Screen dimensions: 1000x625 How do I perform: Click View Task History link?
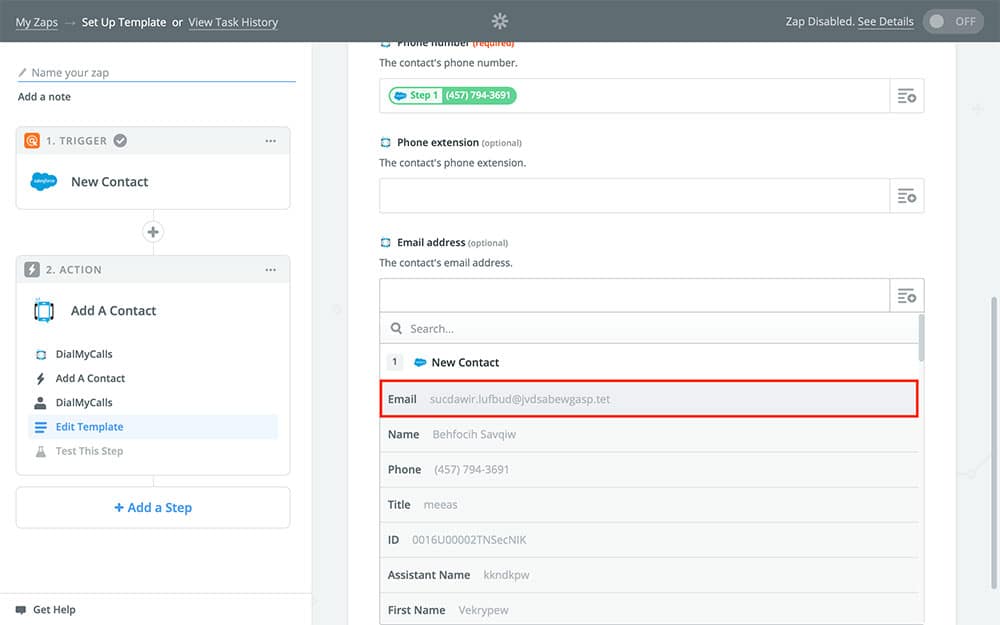pyautogui.click(x=233, y=22)
